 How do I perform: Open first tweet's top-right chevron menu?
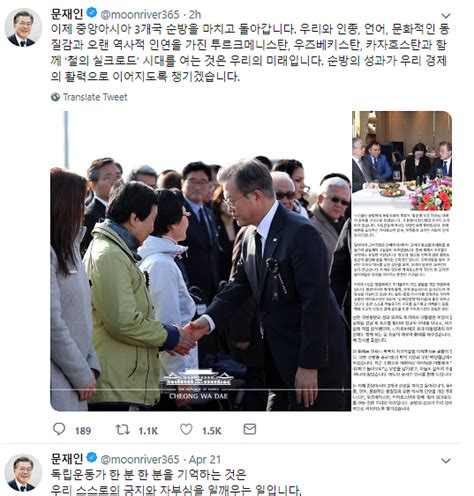[446, 15]
